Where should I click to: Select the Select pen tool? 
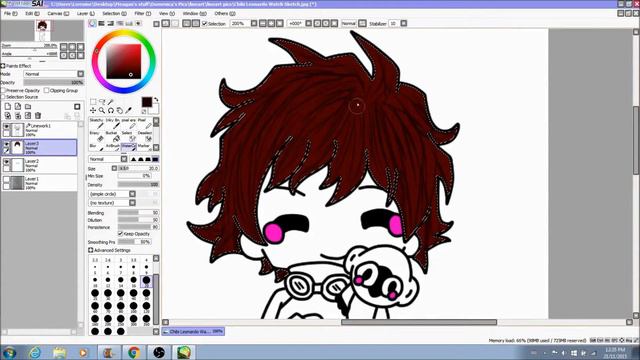128,137
